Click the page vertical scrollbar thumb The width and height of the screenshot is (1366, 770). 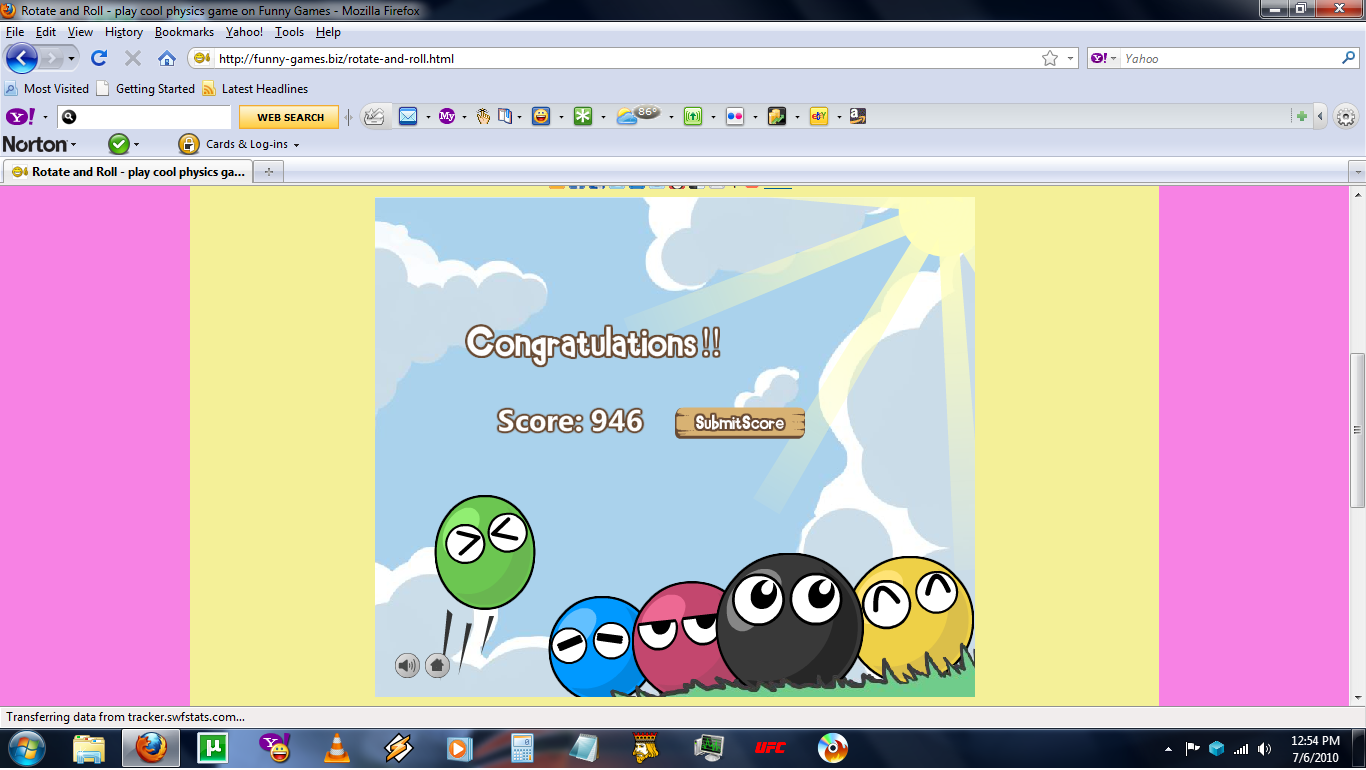pyautogui.click(x=1357, y=430)
